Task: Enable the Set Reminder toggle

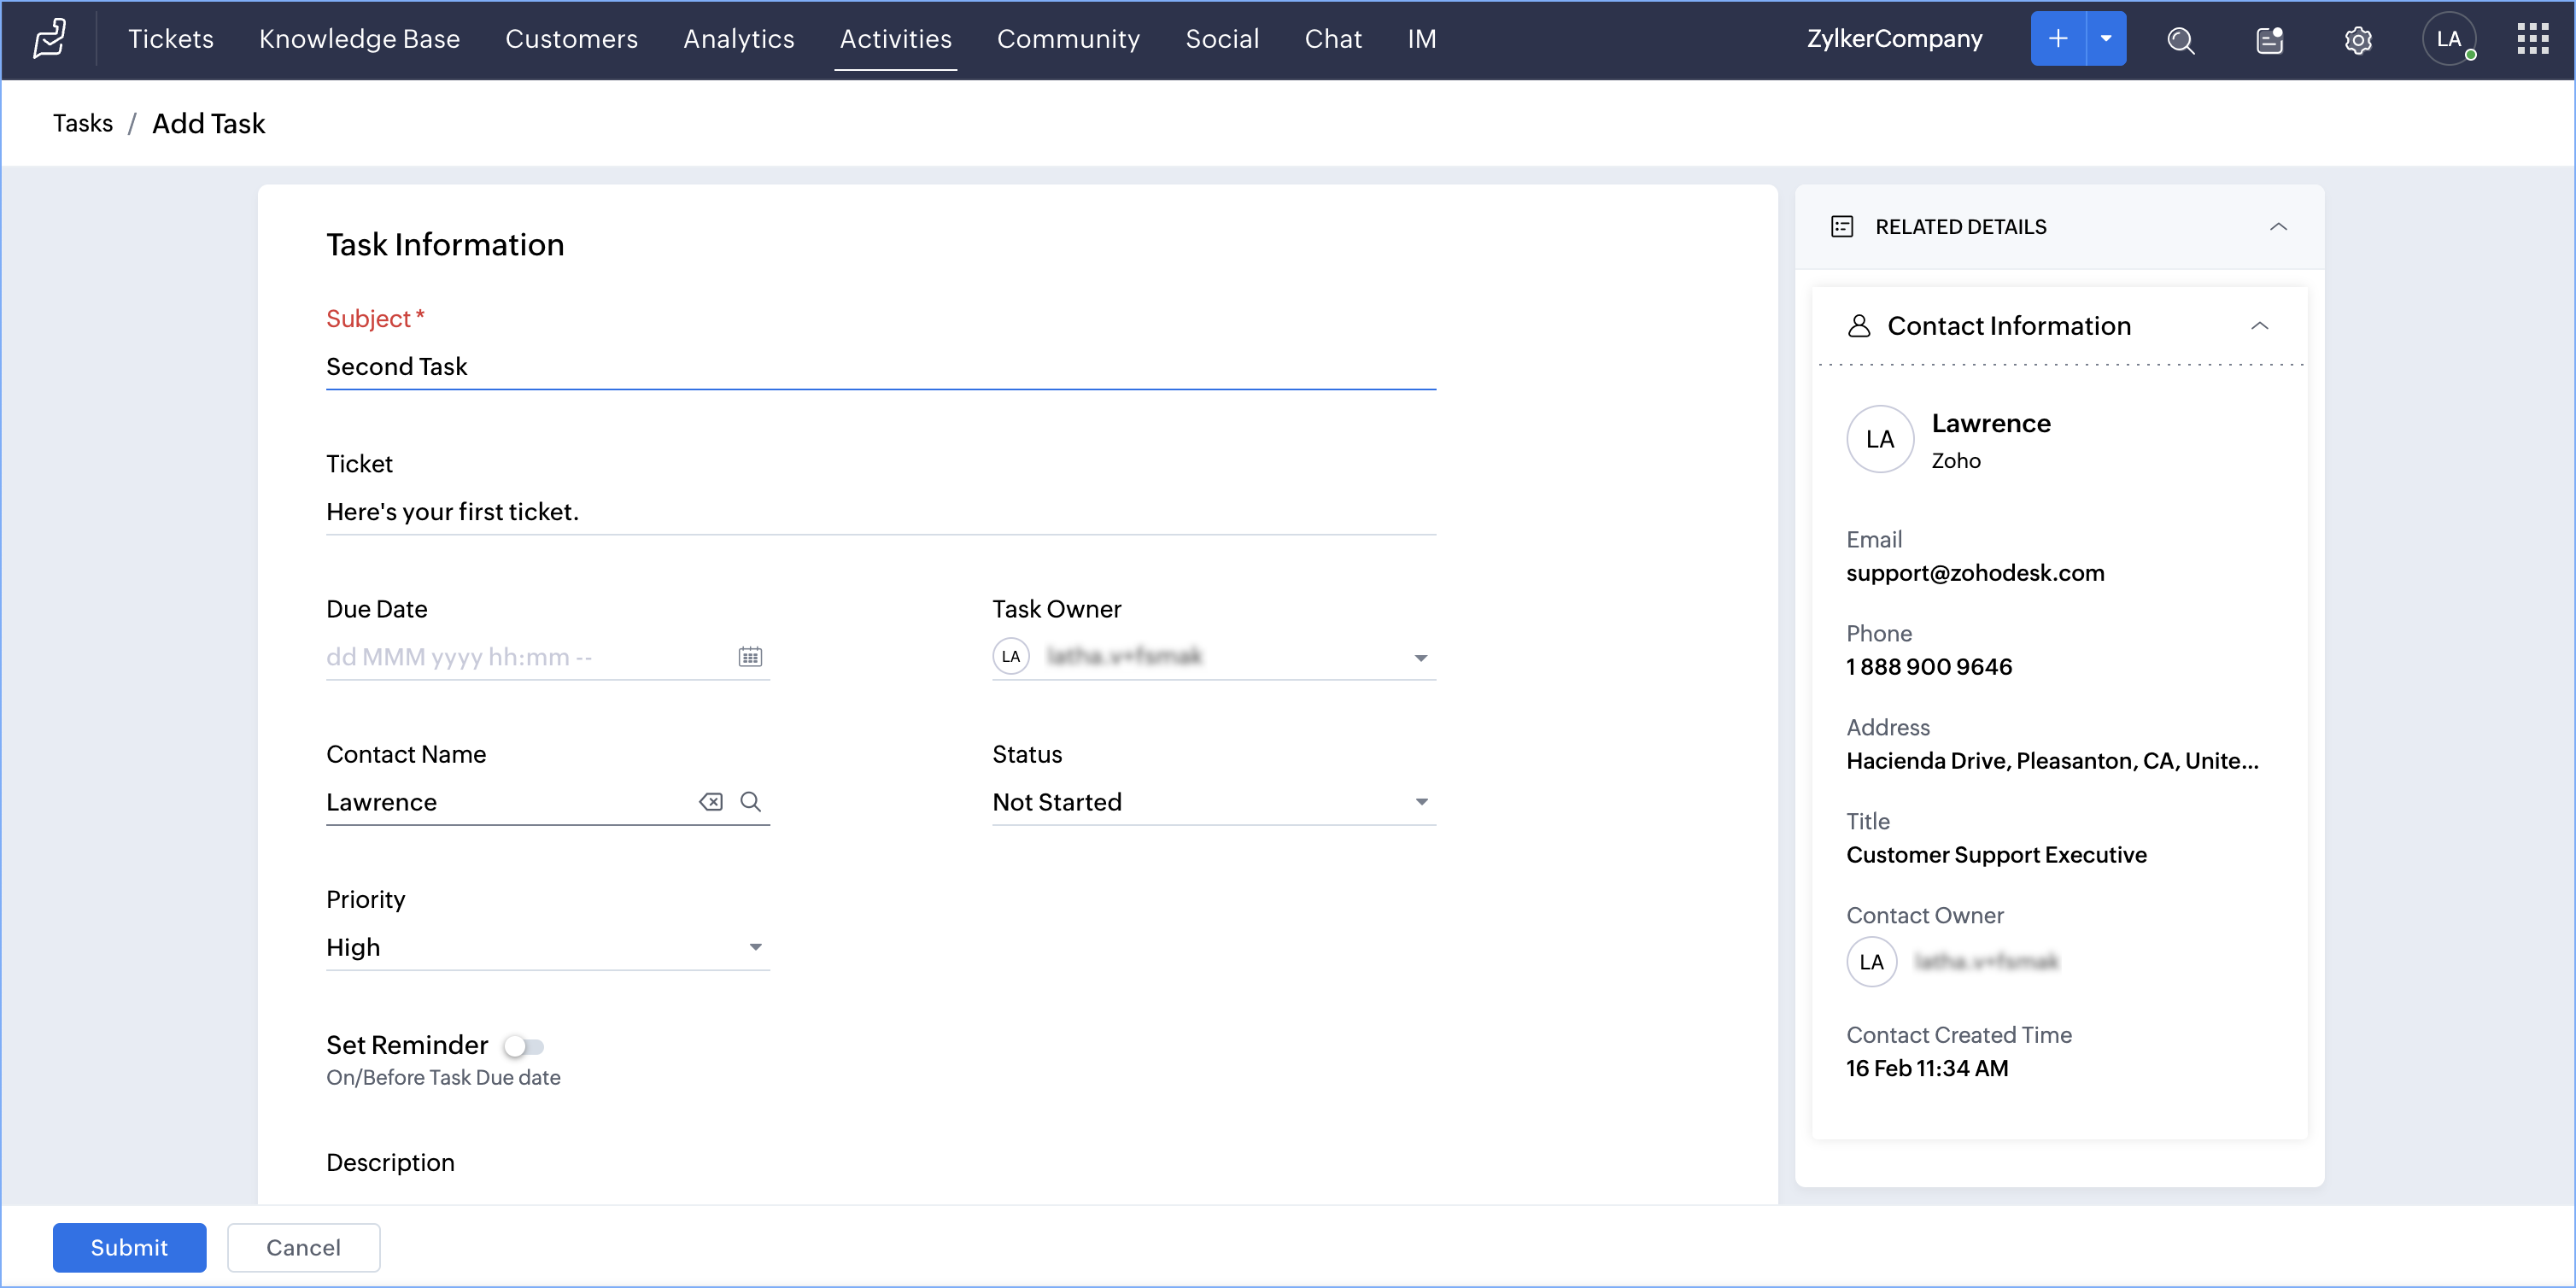Action: [x=523, y=1046]
